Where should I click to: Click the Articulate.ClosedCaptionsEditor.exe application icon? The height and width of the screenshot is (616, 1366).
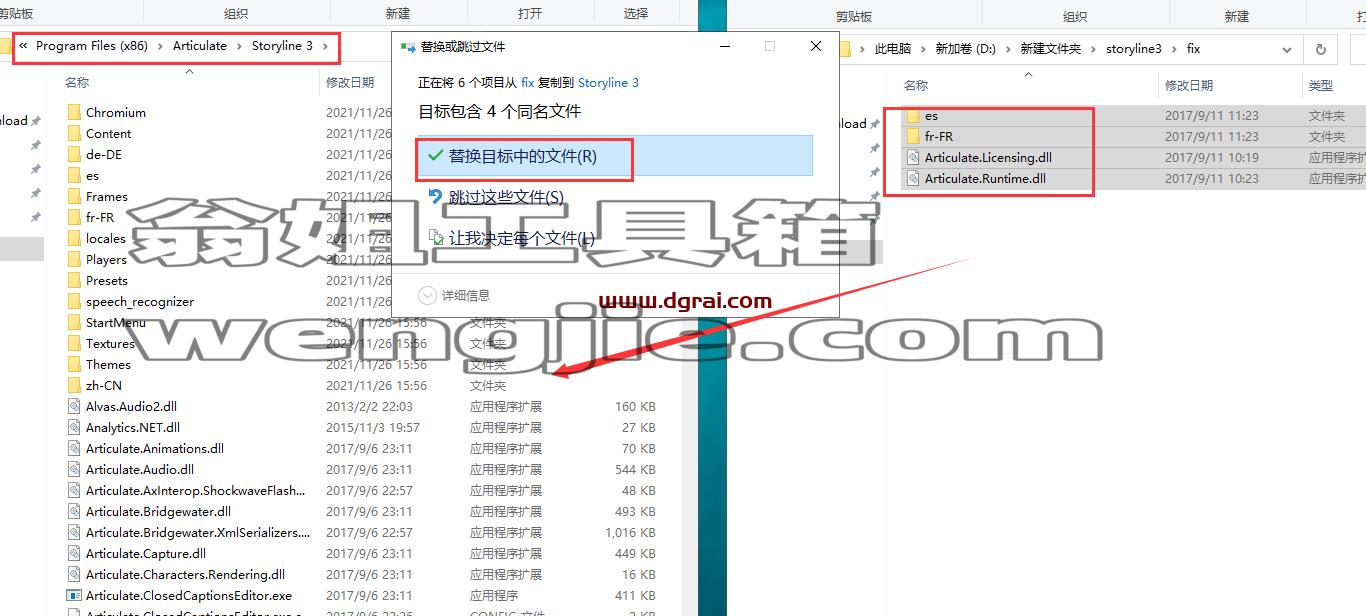(x=74, y=596)
